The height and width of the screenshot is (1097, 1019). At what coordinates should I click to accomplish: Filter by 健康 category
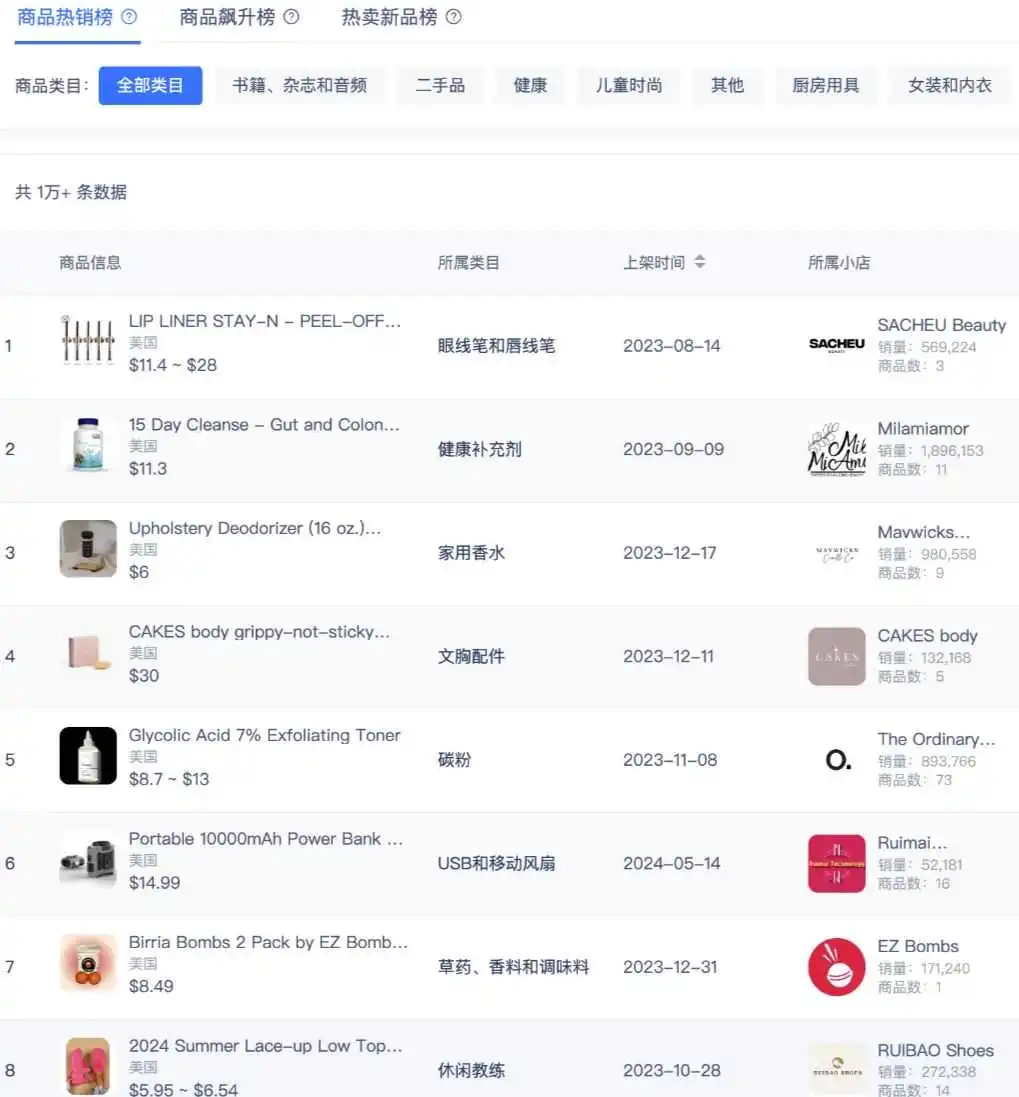[x=530, y=85]
